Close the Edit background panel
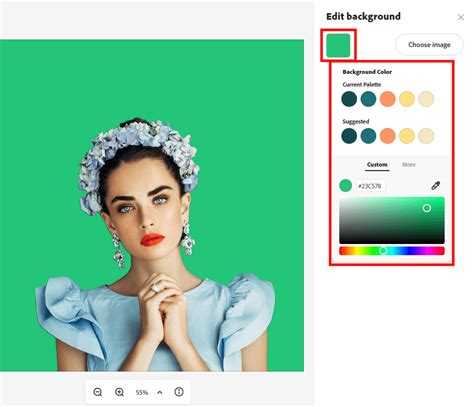This screenshot has height=407, width=474. pyautogui.click(x=461, y=17)
